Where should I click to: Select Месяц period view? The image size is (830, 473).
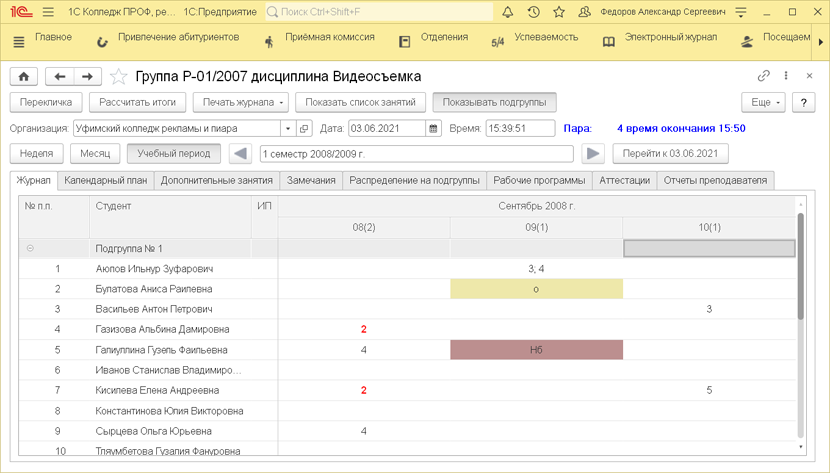[95, 154]
